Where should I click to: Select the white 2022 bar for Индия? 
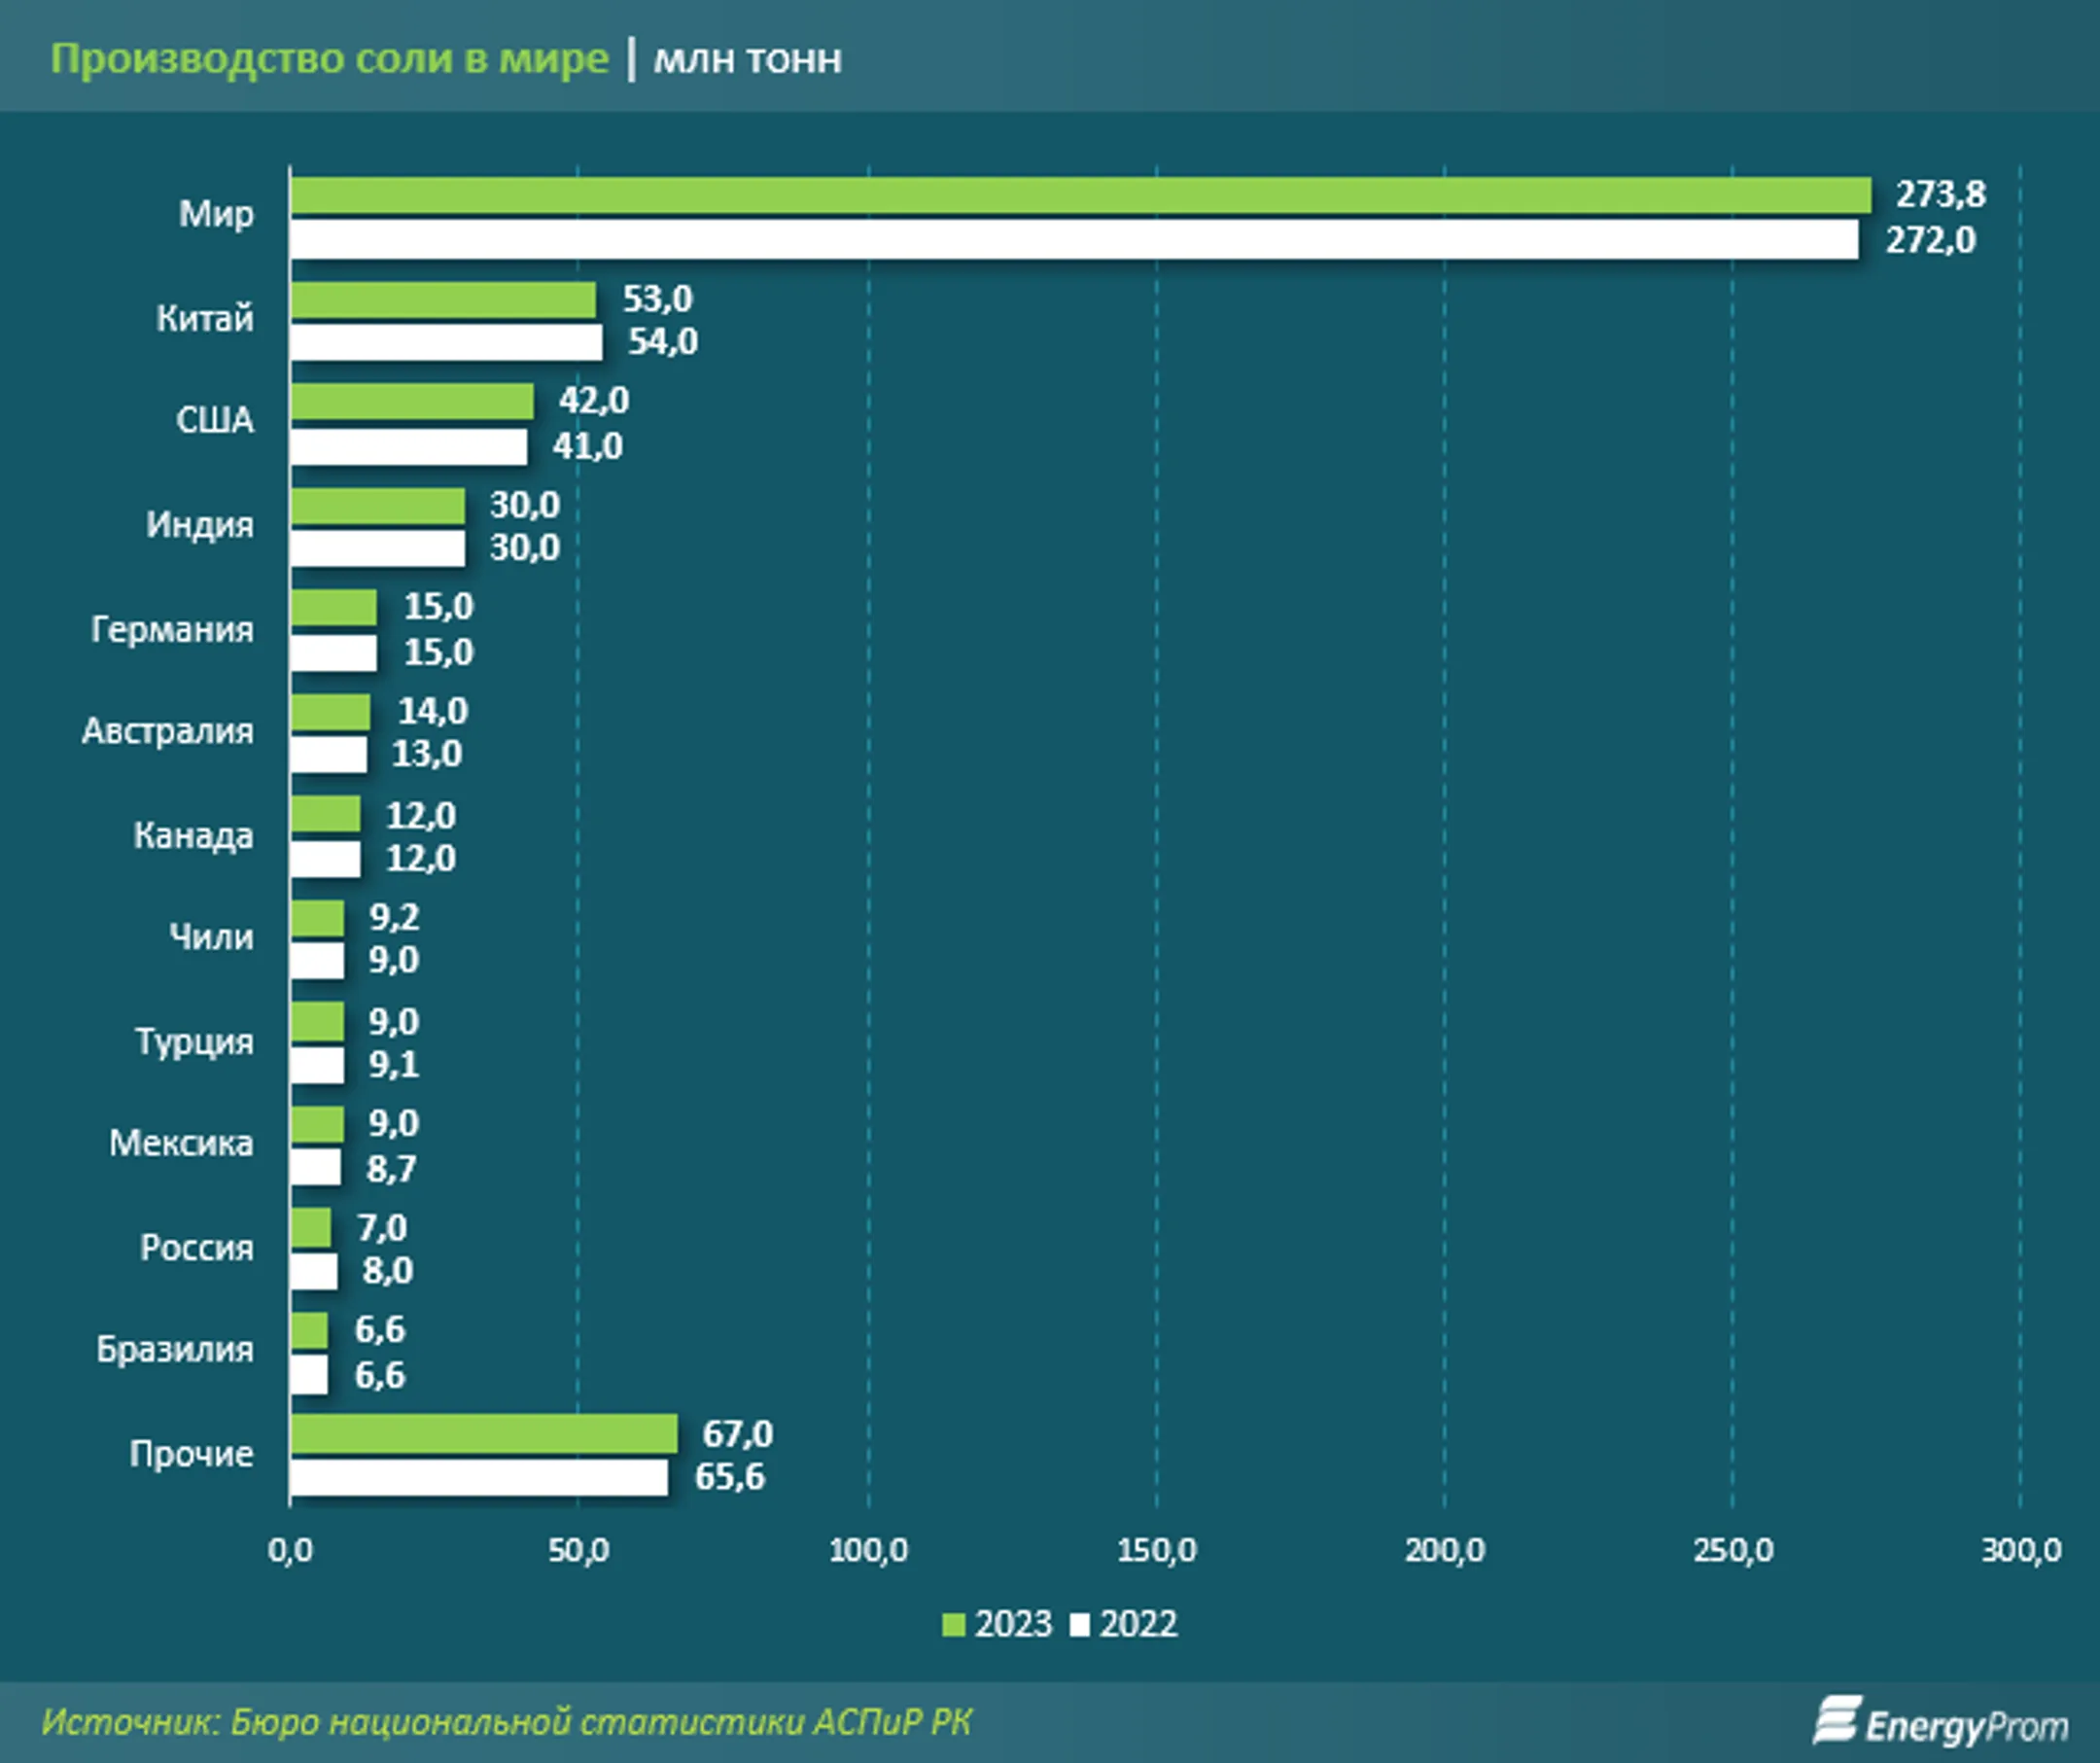point(378,548)
